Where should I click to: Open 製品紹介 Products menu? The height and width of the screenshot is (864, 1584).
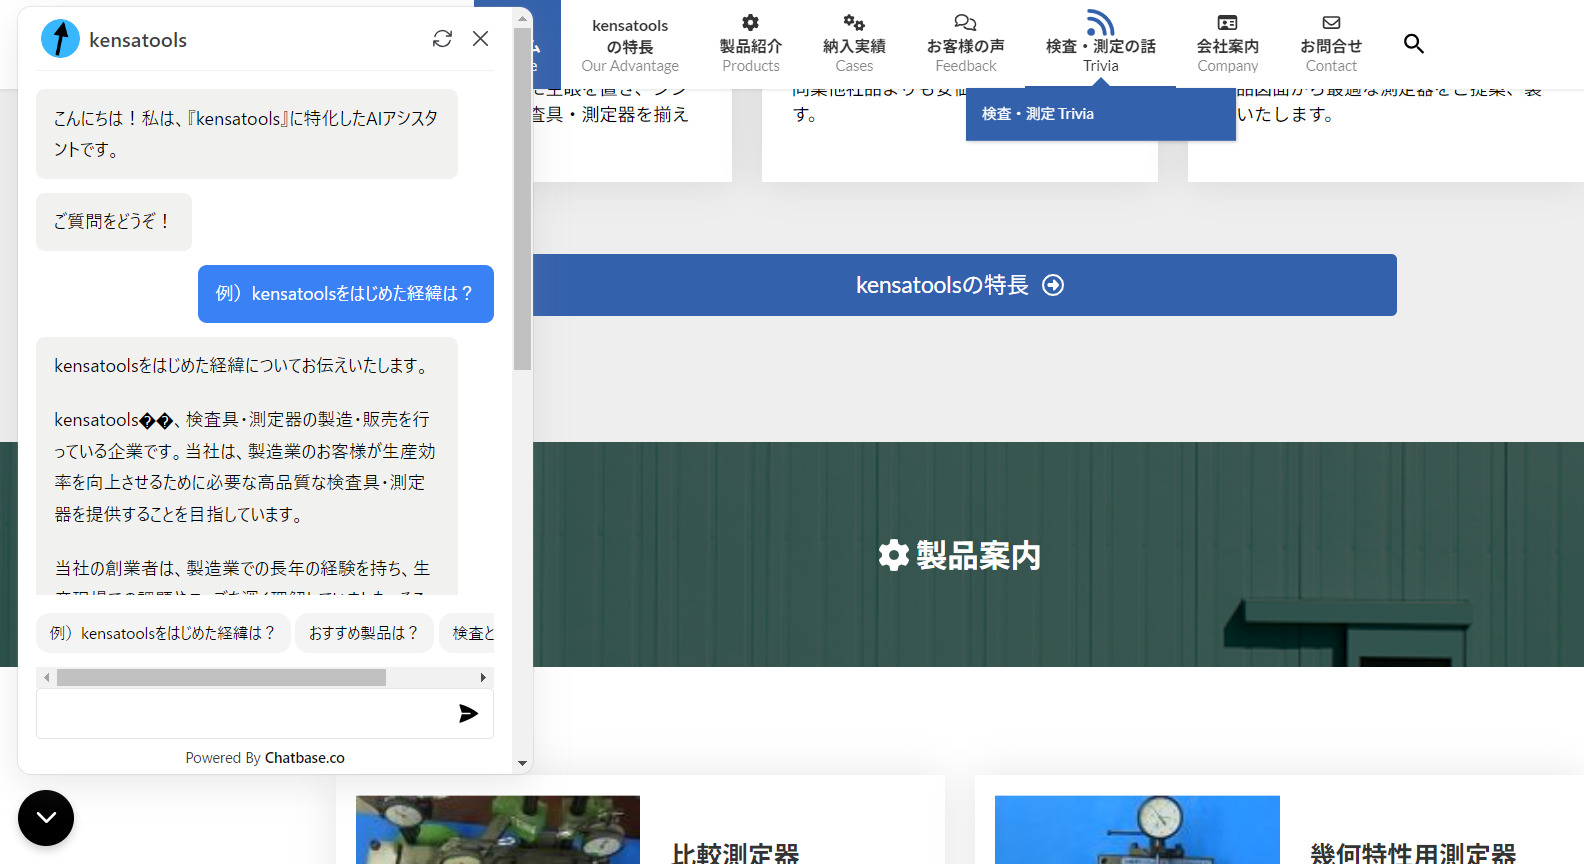[751, 45]
